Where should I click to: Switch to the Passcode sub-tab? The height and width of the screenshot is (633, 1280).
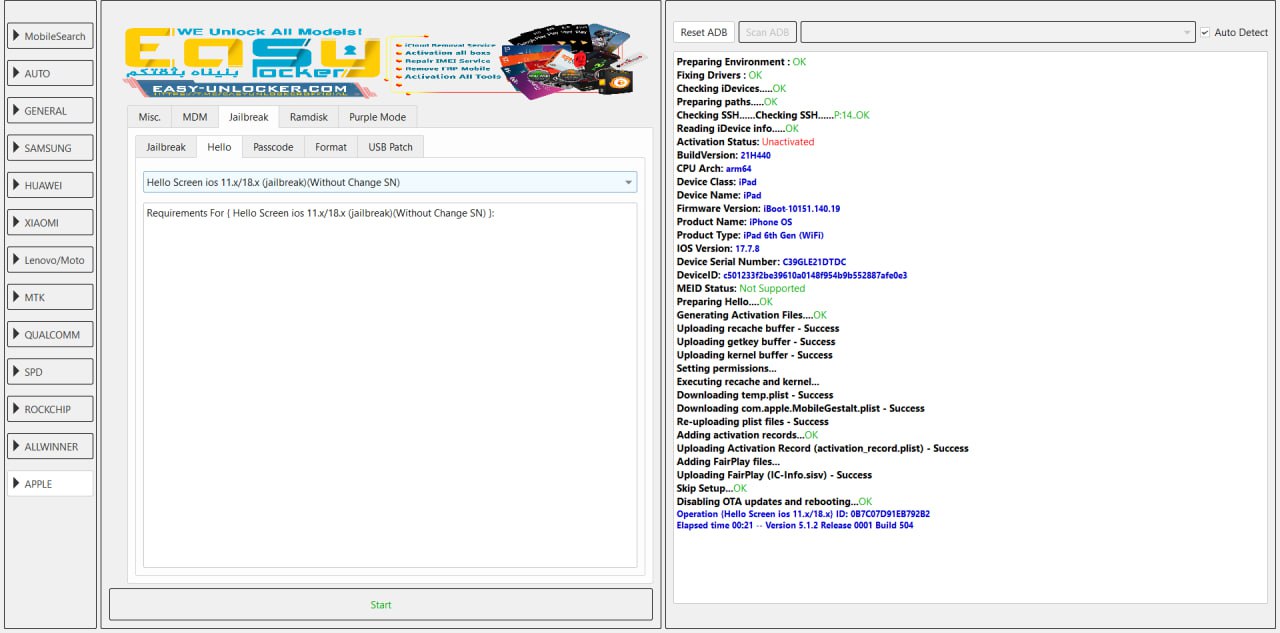pos(273,147)
